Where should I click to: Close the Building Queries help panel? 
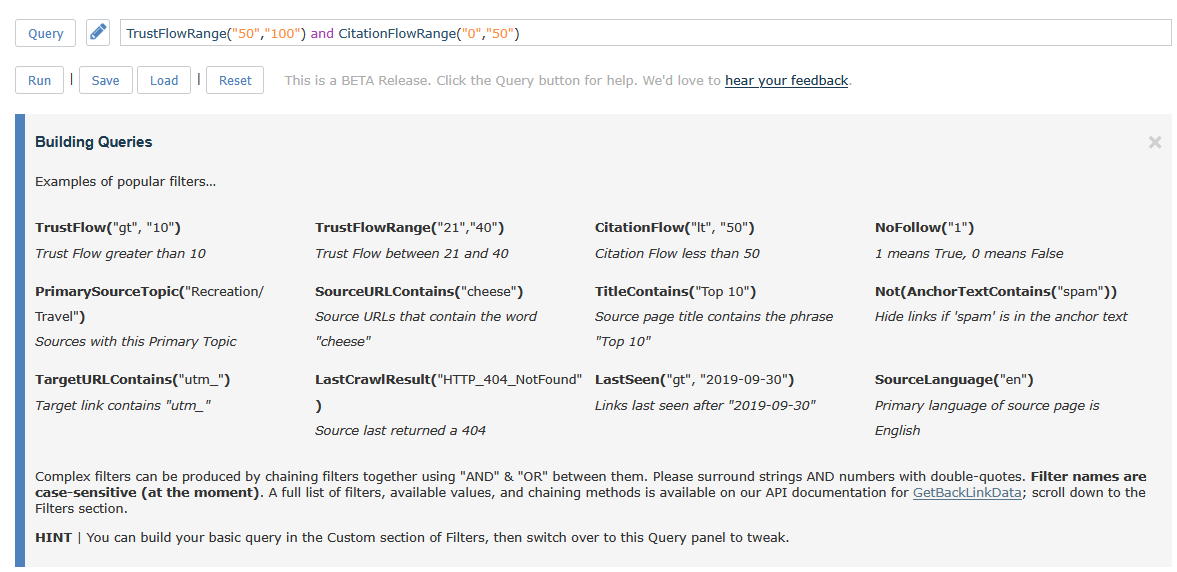(1155, 142)
